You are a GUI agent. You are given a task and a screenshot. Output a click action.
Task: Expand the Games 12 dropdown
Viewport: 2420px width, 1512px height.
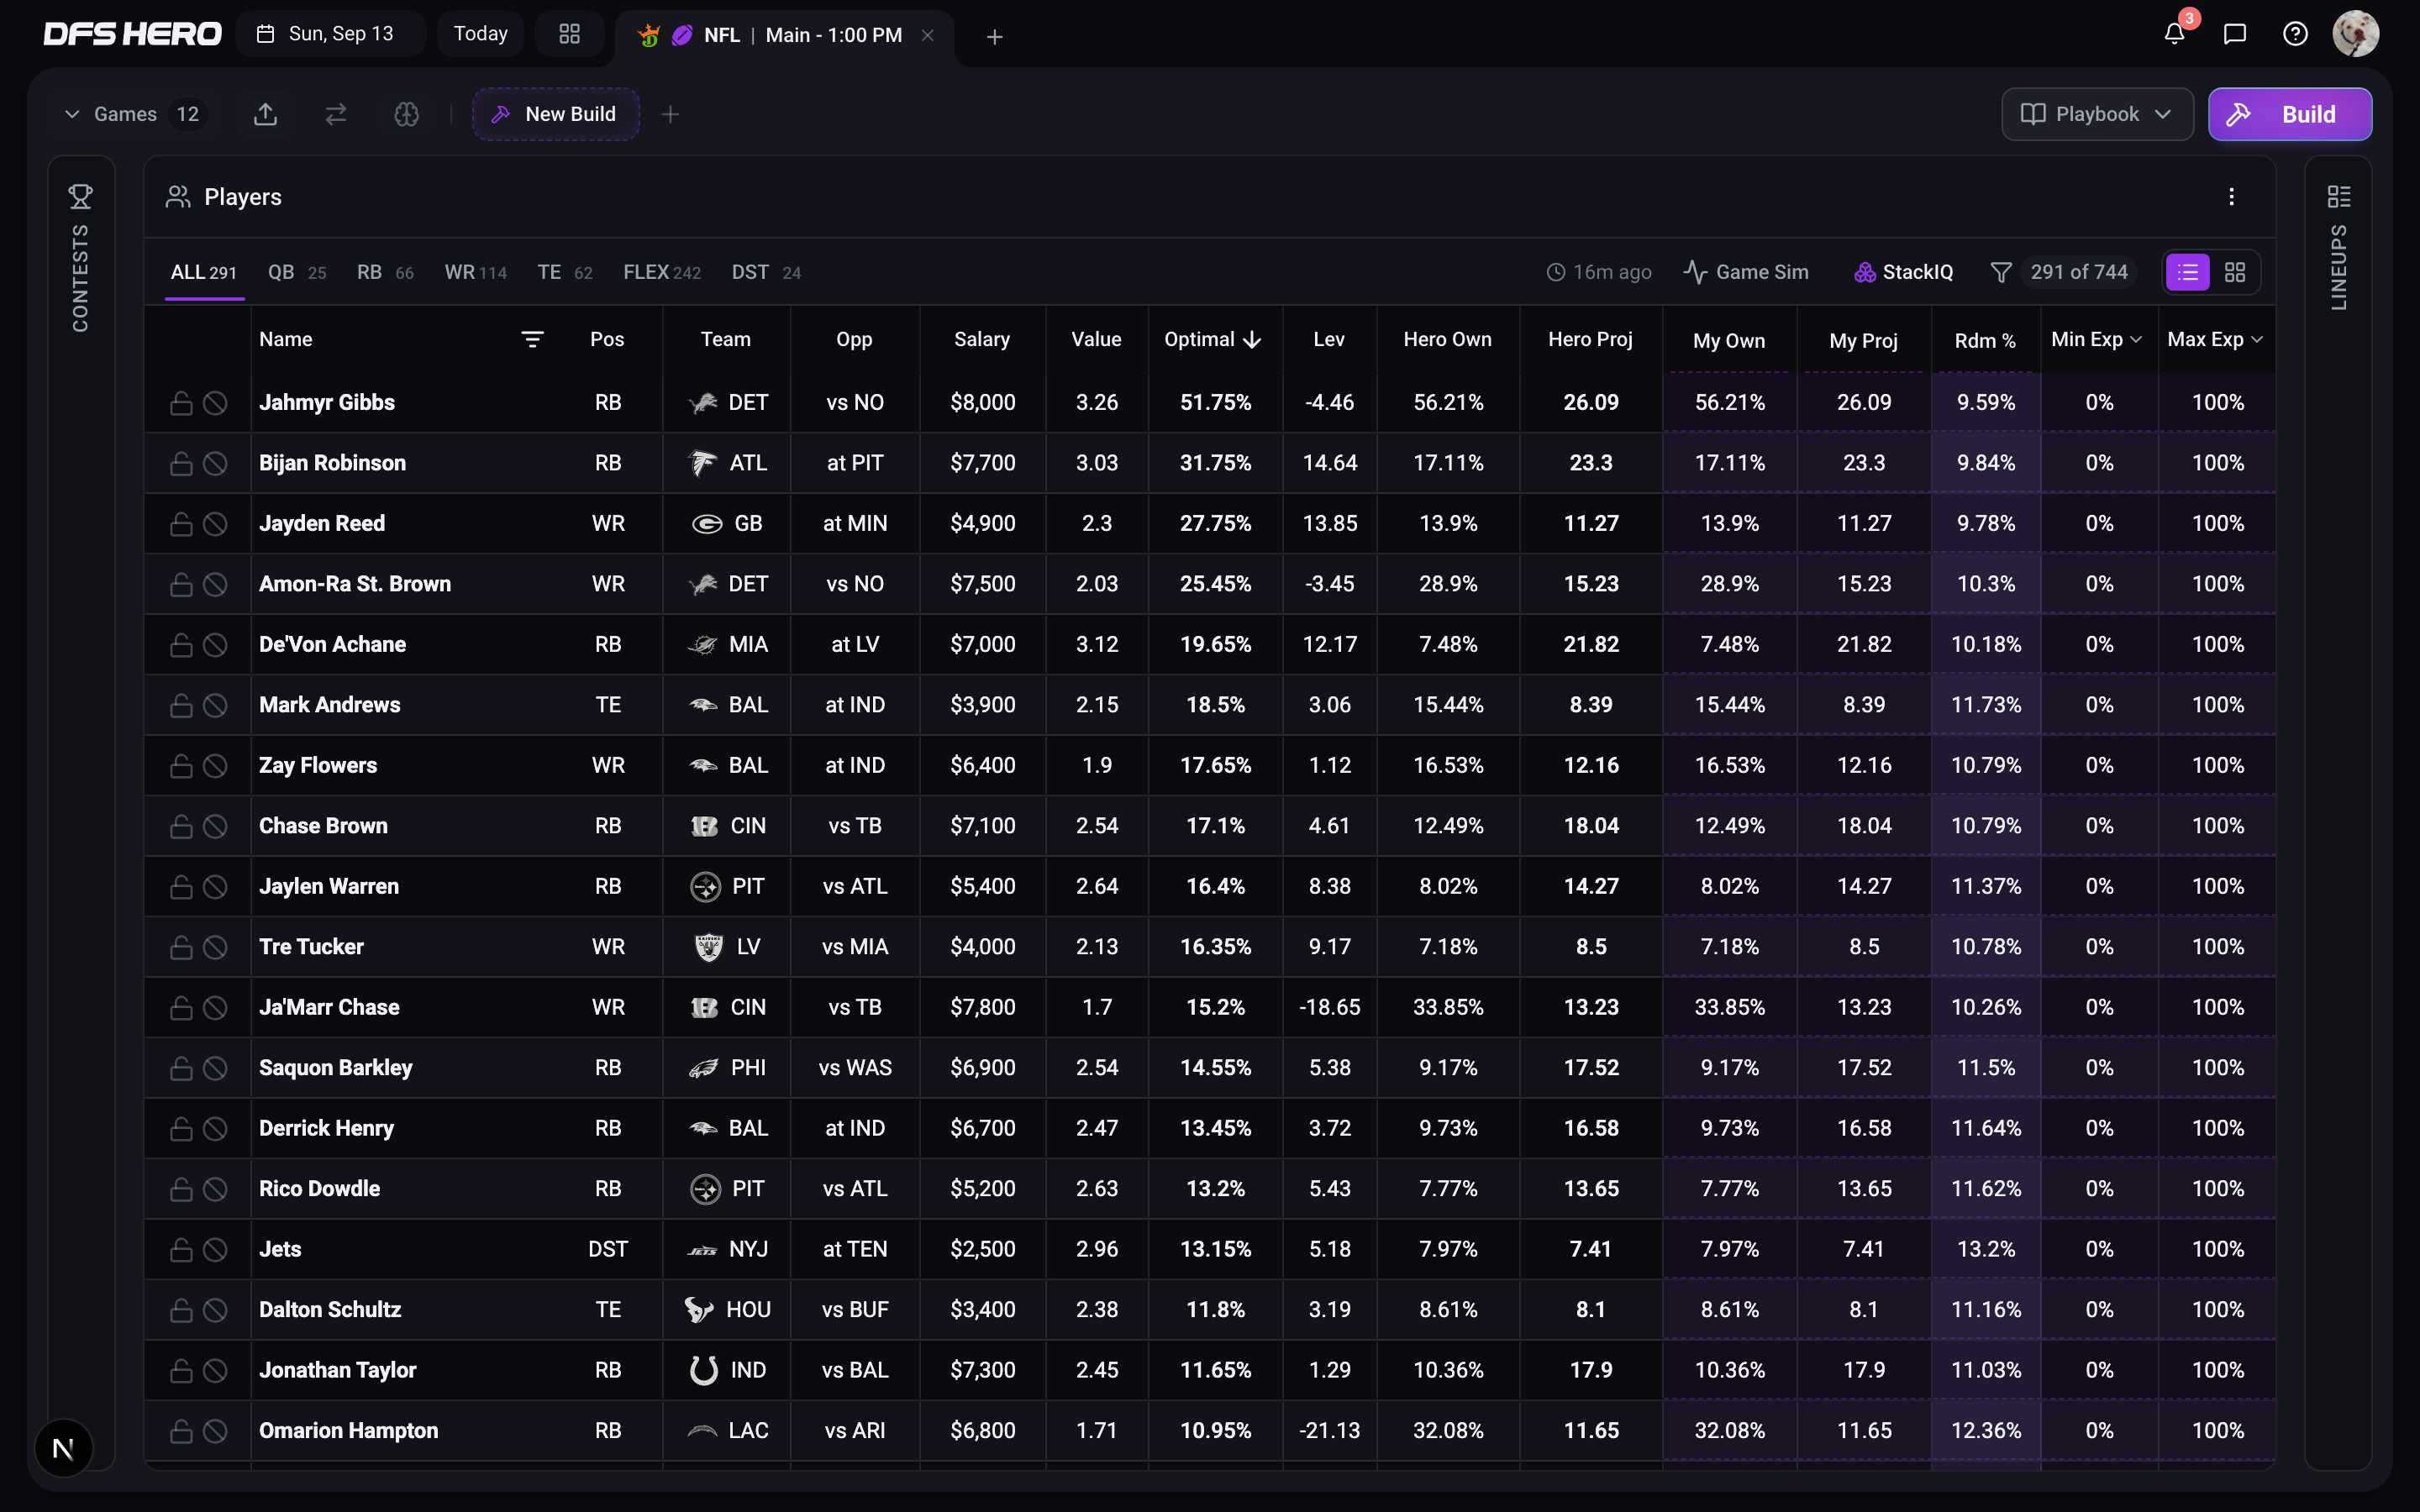pyautogui.click(x=132, y=114)
